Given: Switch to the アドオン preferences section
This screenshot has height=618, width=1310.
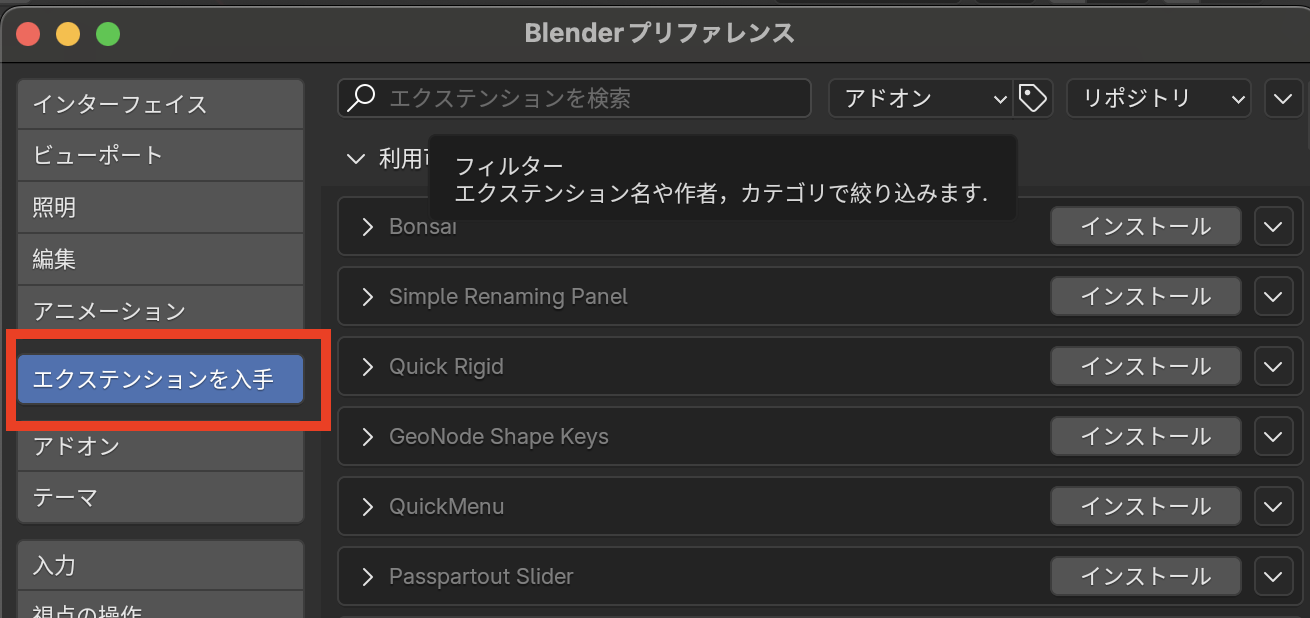Looking at the screenshot, I should click(160, 447).
